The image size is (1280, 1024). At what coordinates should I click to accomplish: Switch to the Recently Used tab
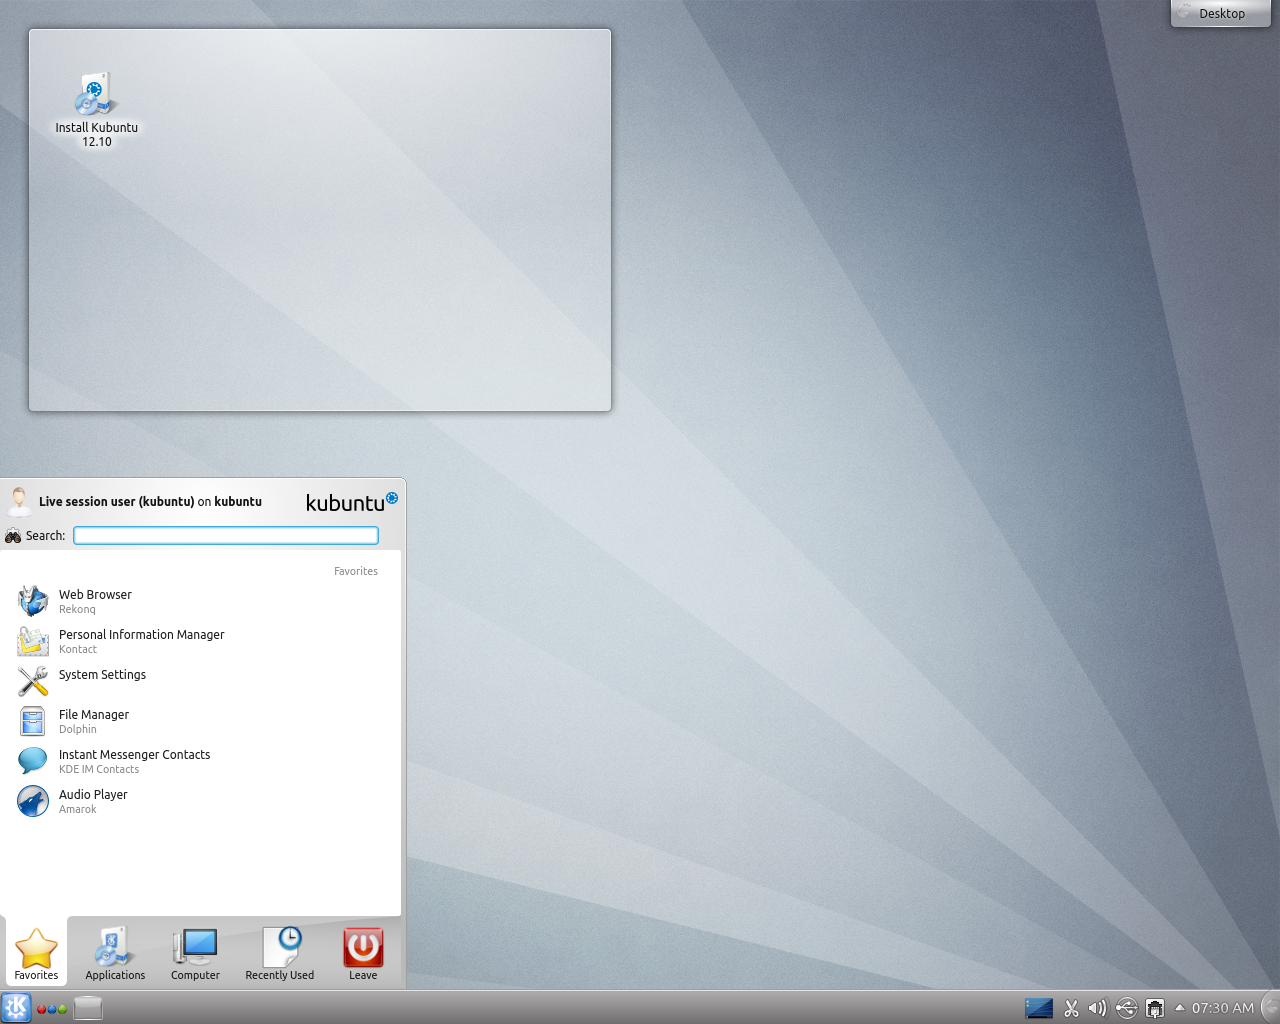[x=280, y=953]
